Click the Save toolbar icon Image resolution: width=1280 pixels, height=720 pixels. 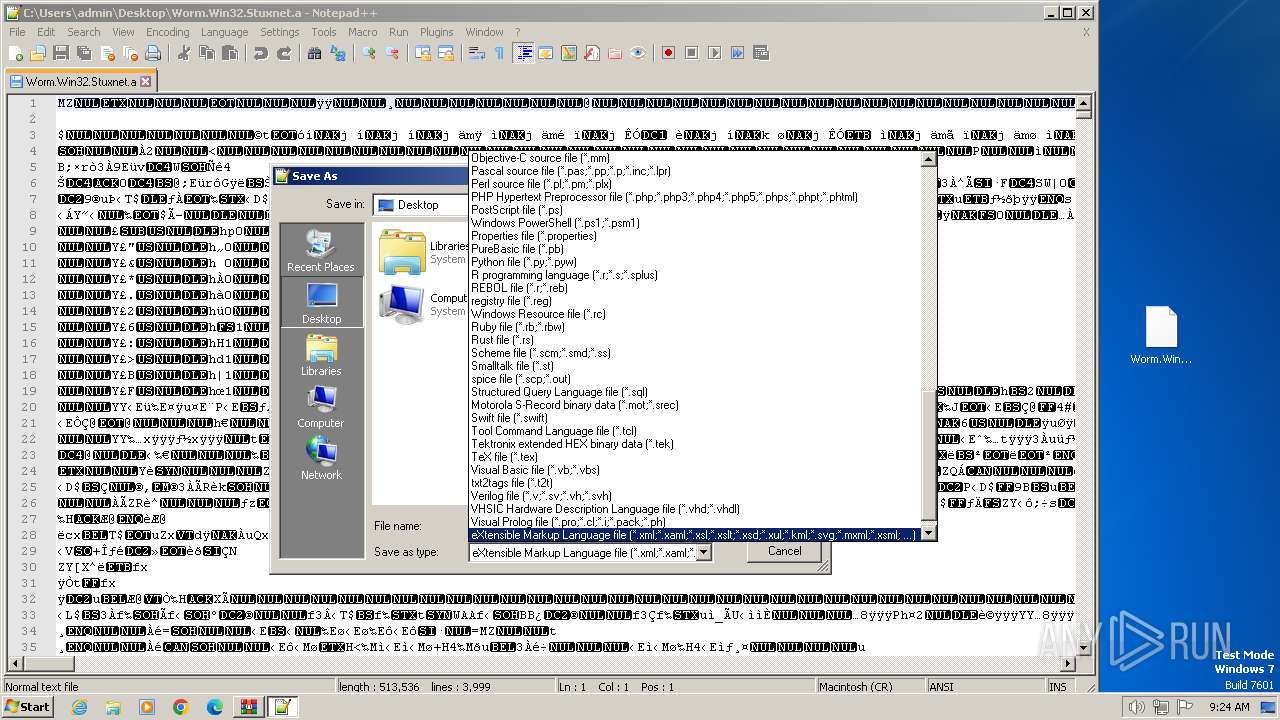click(60, 53)
